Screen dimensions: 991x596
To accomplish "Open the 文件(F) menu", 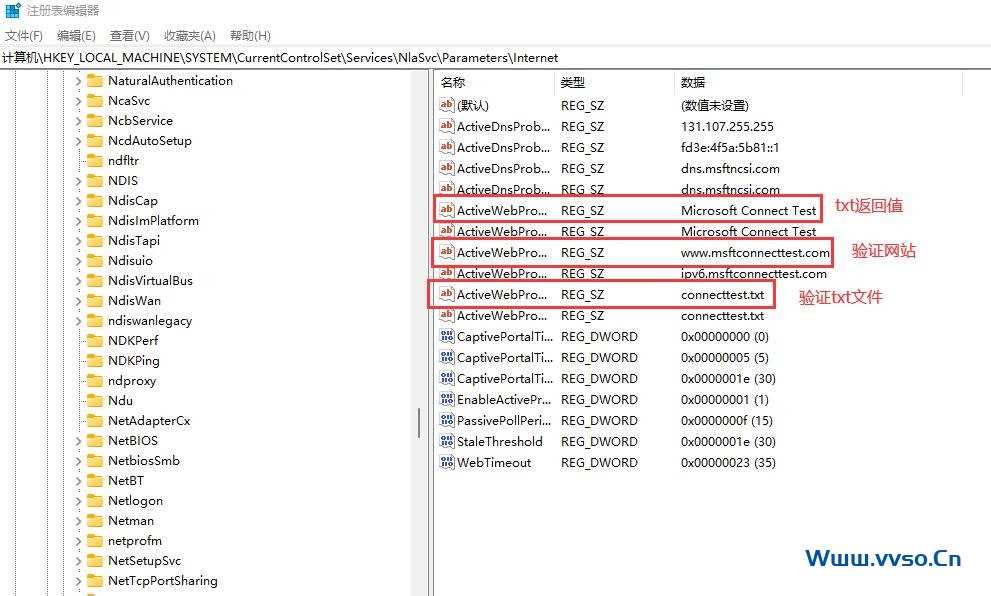I will [24, 35].
